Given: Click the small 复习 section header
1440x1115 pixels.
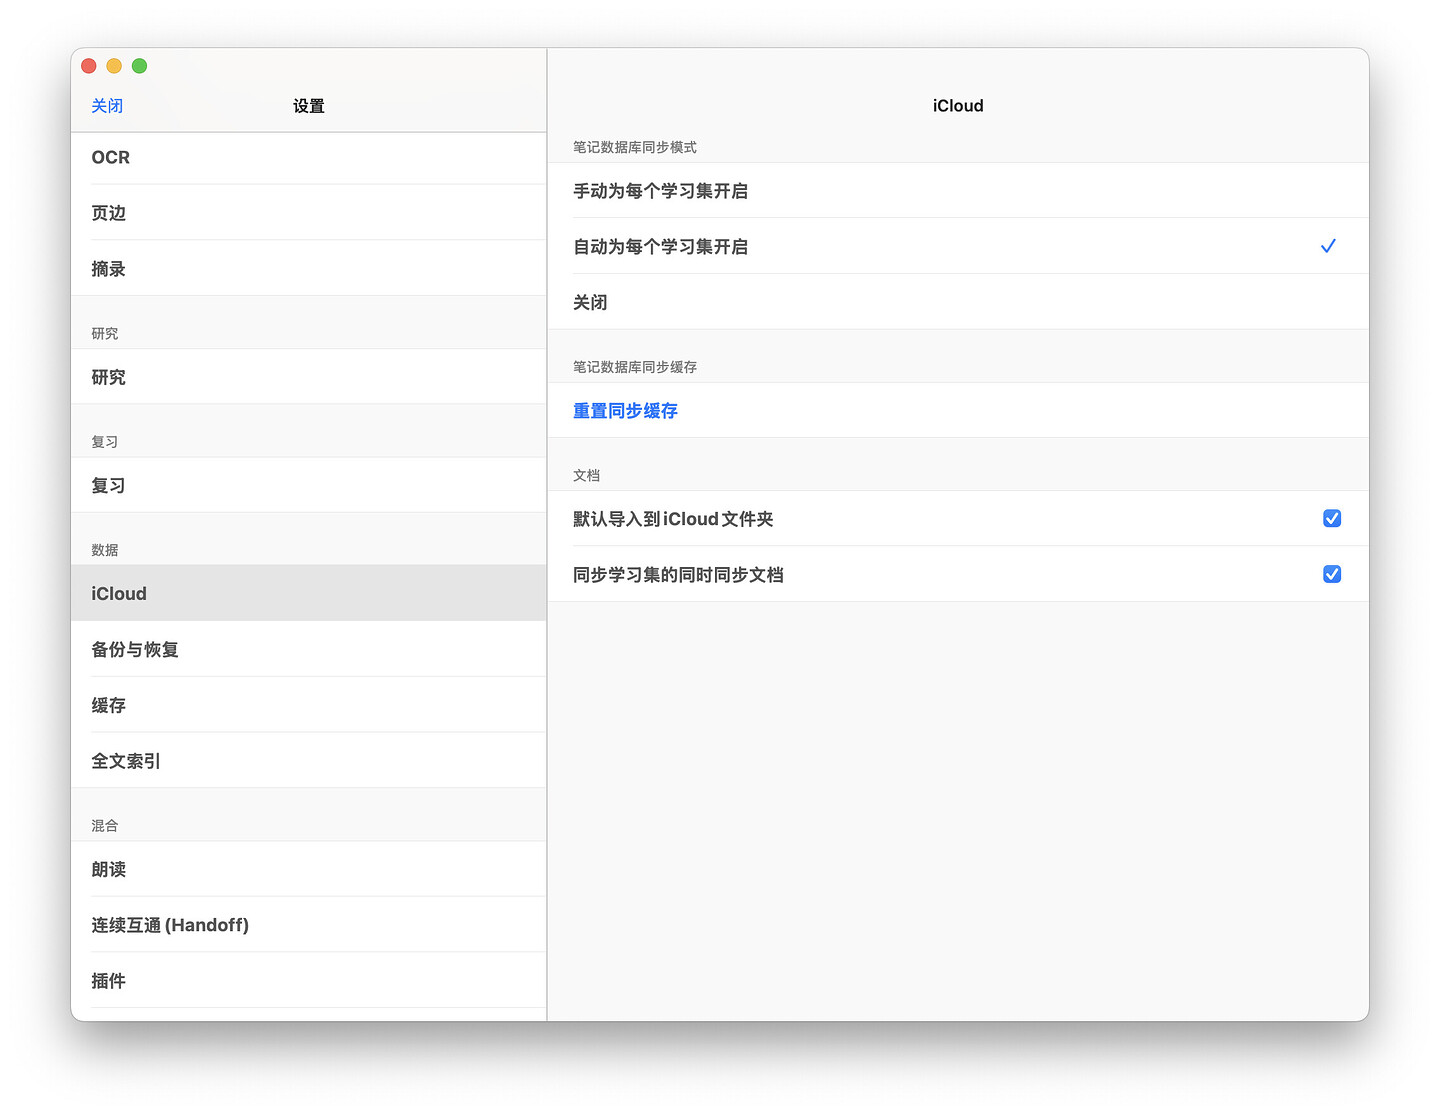Looking at the screenshot, I should coord(105,442).
